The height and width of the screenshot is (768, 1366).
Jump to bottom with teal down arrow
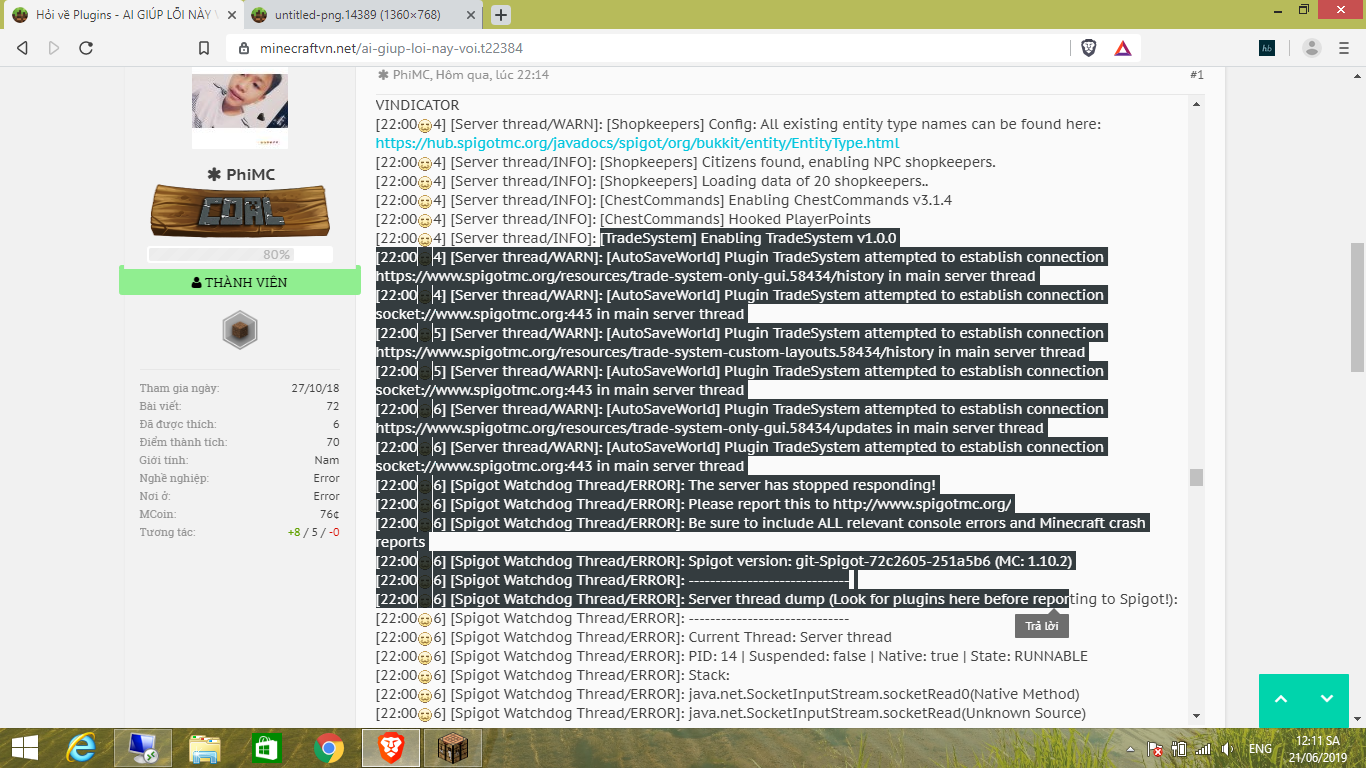[x=1327, y=699]
